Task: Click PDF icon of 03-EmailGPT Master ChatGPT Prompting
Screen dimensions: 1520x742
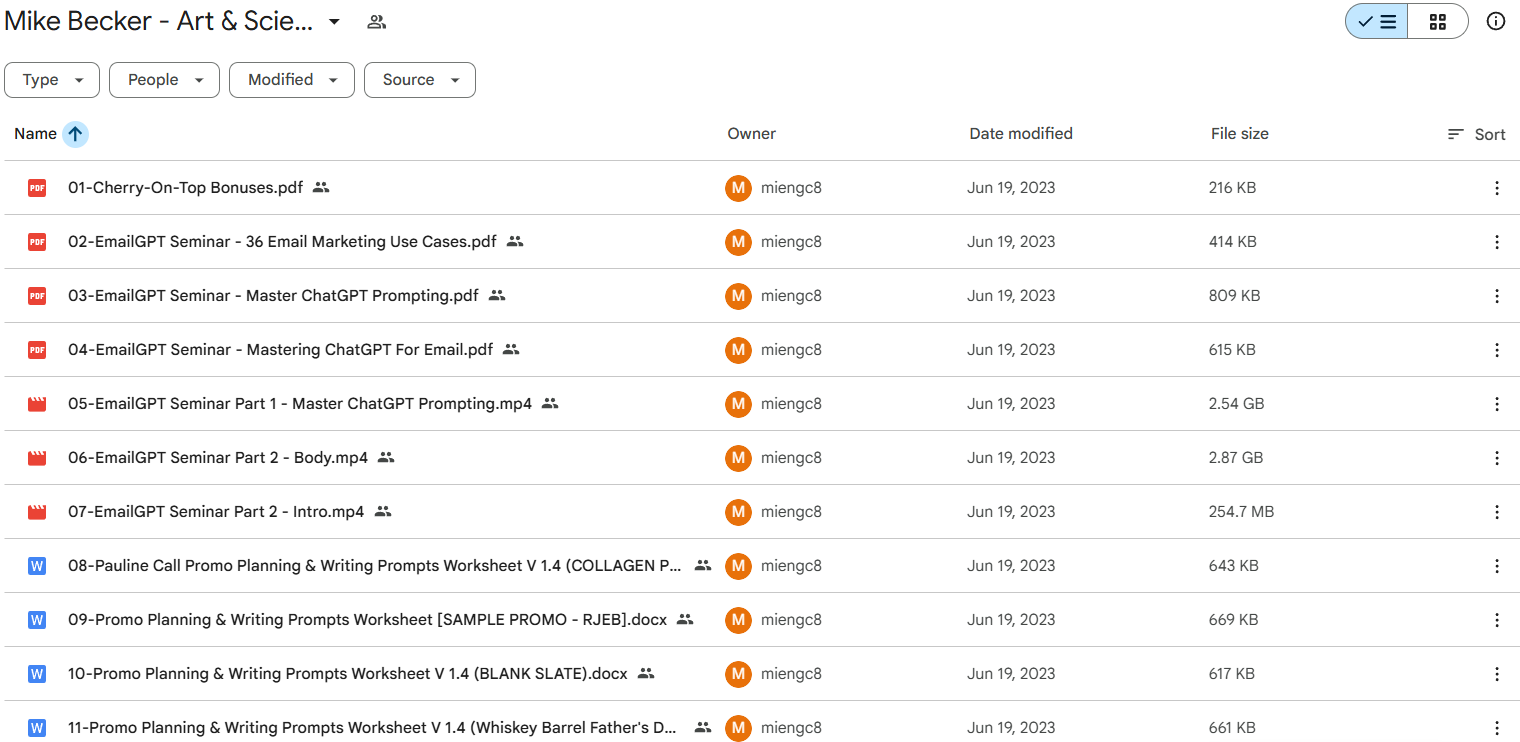Action: coord(37,296)
